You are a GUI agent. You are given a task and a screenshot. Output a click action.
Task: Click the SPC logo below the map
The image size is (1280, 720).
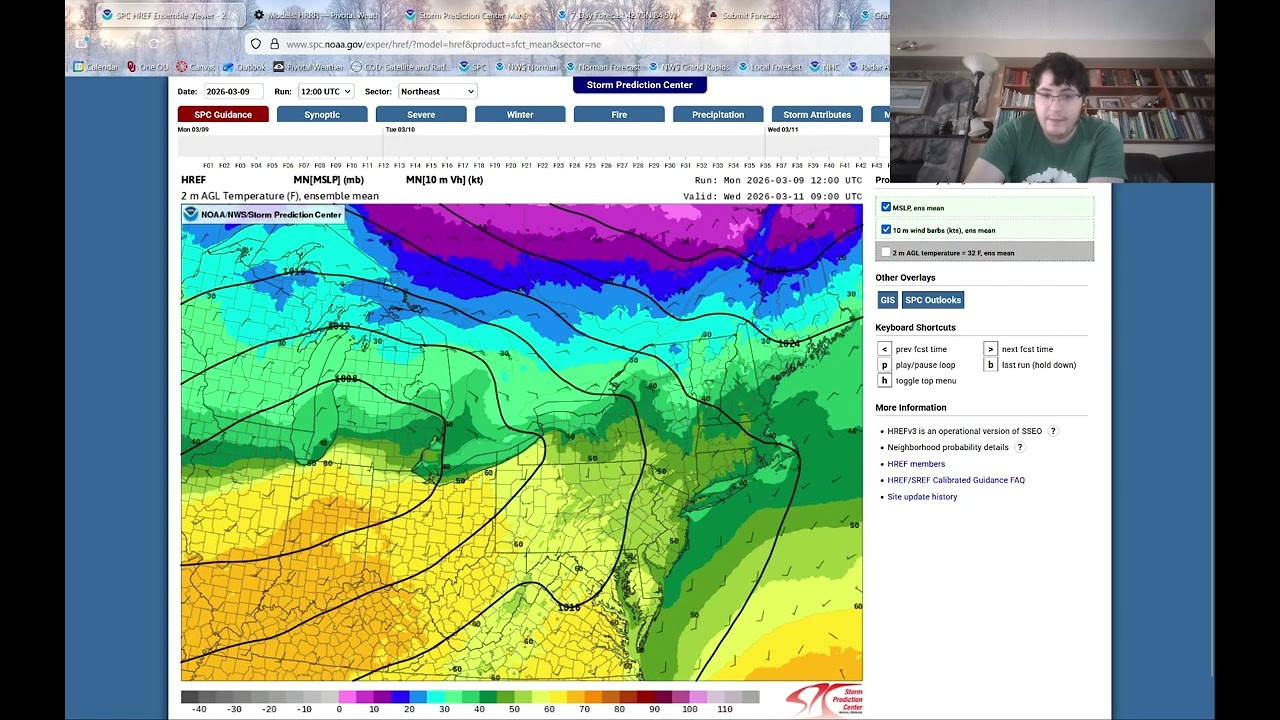[823, 700]
